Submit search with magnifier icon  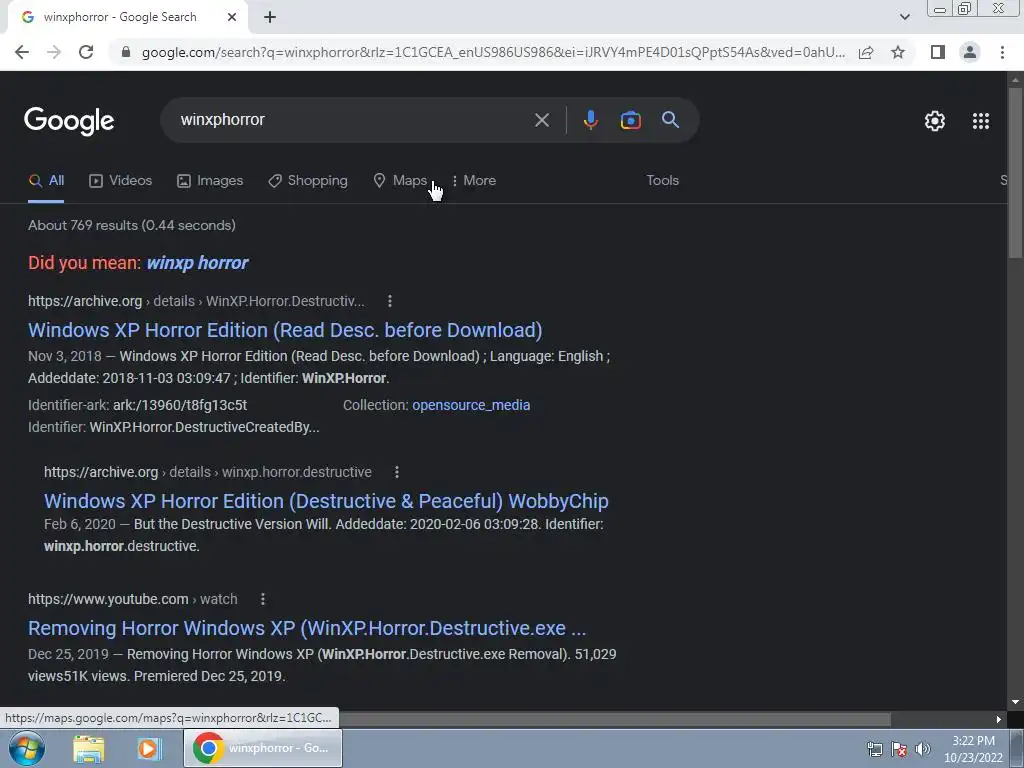(x=670, y=120)
